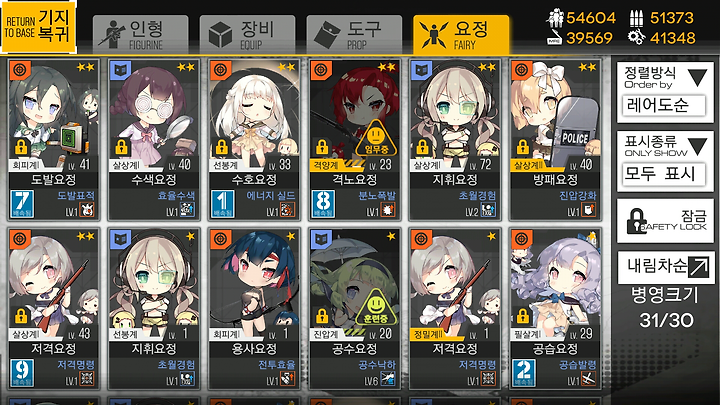
Task: Select the 용사요정 fairy card
Action: point(254,309)
